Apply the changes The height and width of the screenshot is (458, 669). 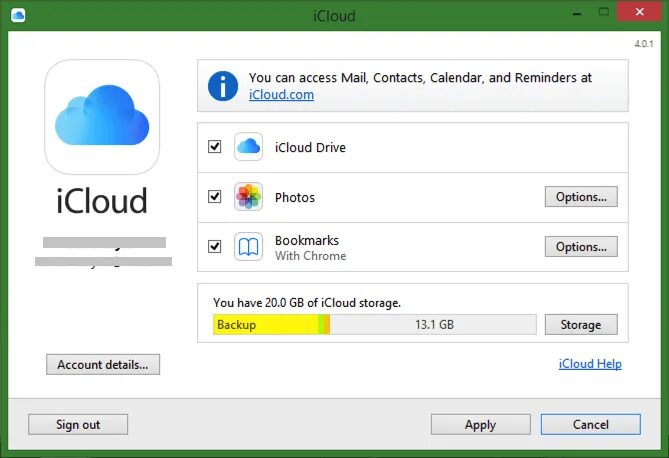(481, 425)
